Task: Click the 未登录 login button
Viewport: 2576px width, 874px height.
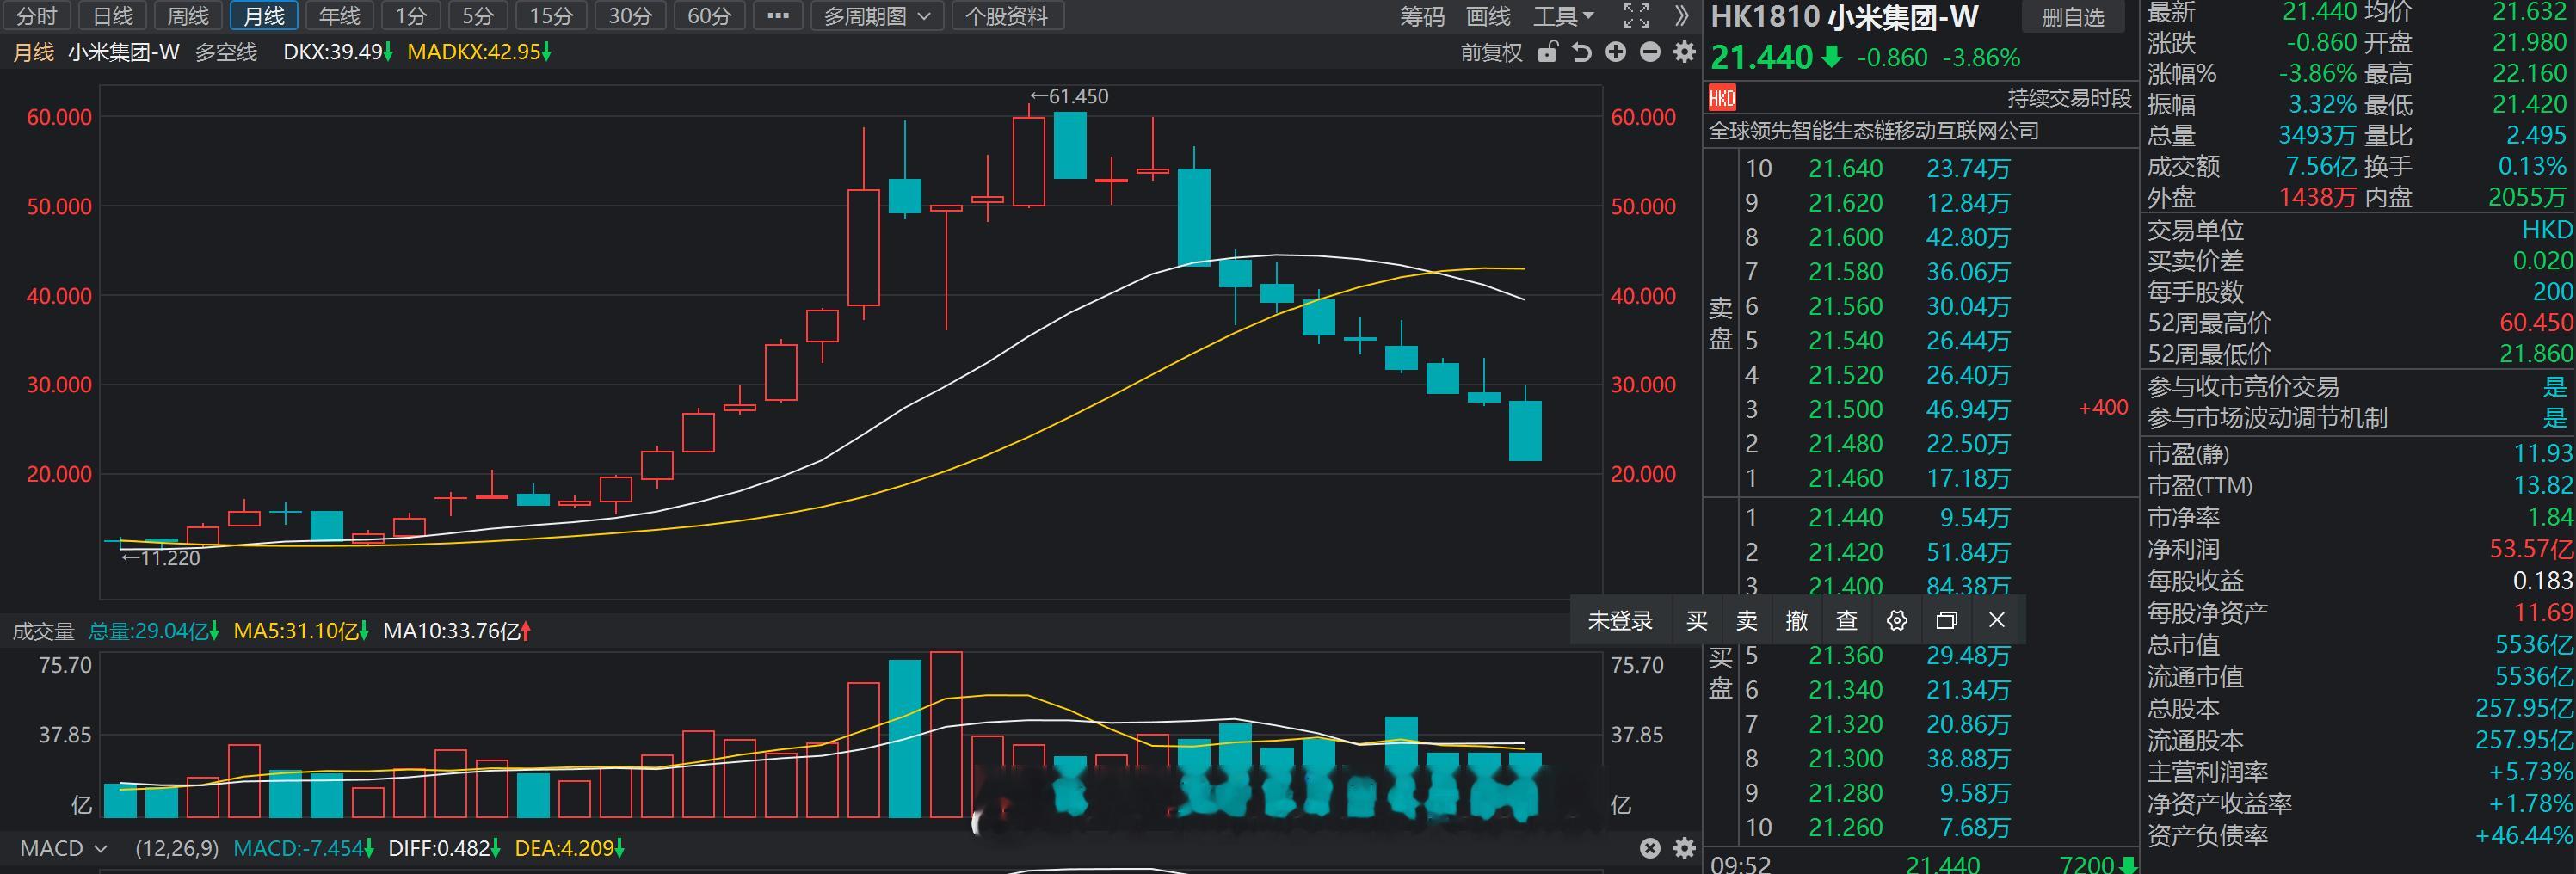Action: (x=1620, y=621)
